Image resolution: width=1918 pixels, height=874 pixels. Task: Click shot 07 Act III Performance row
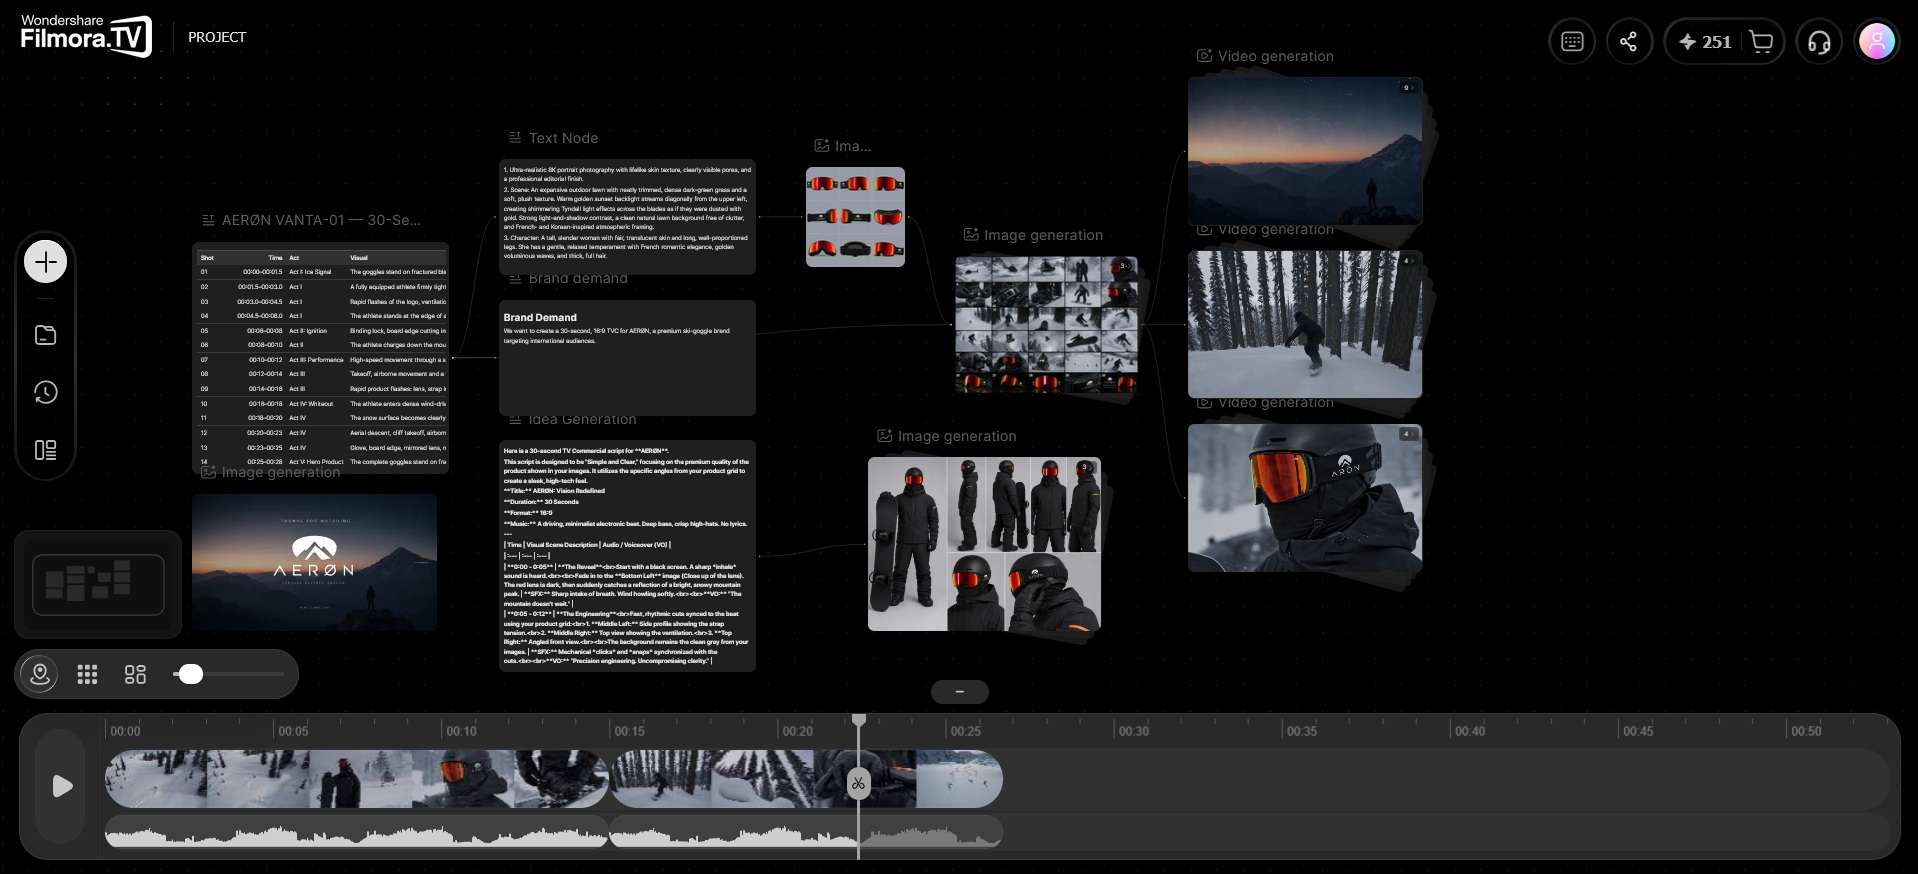coord(322,360)
